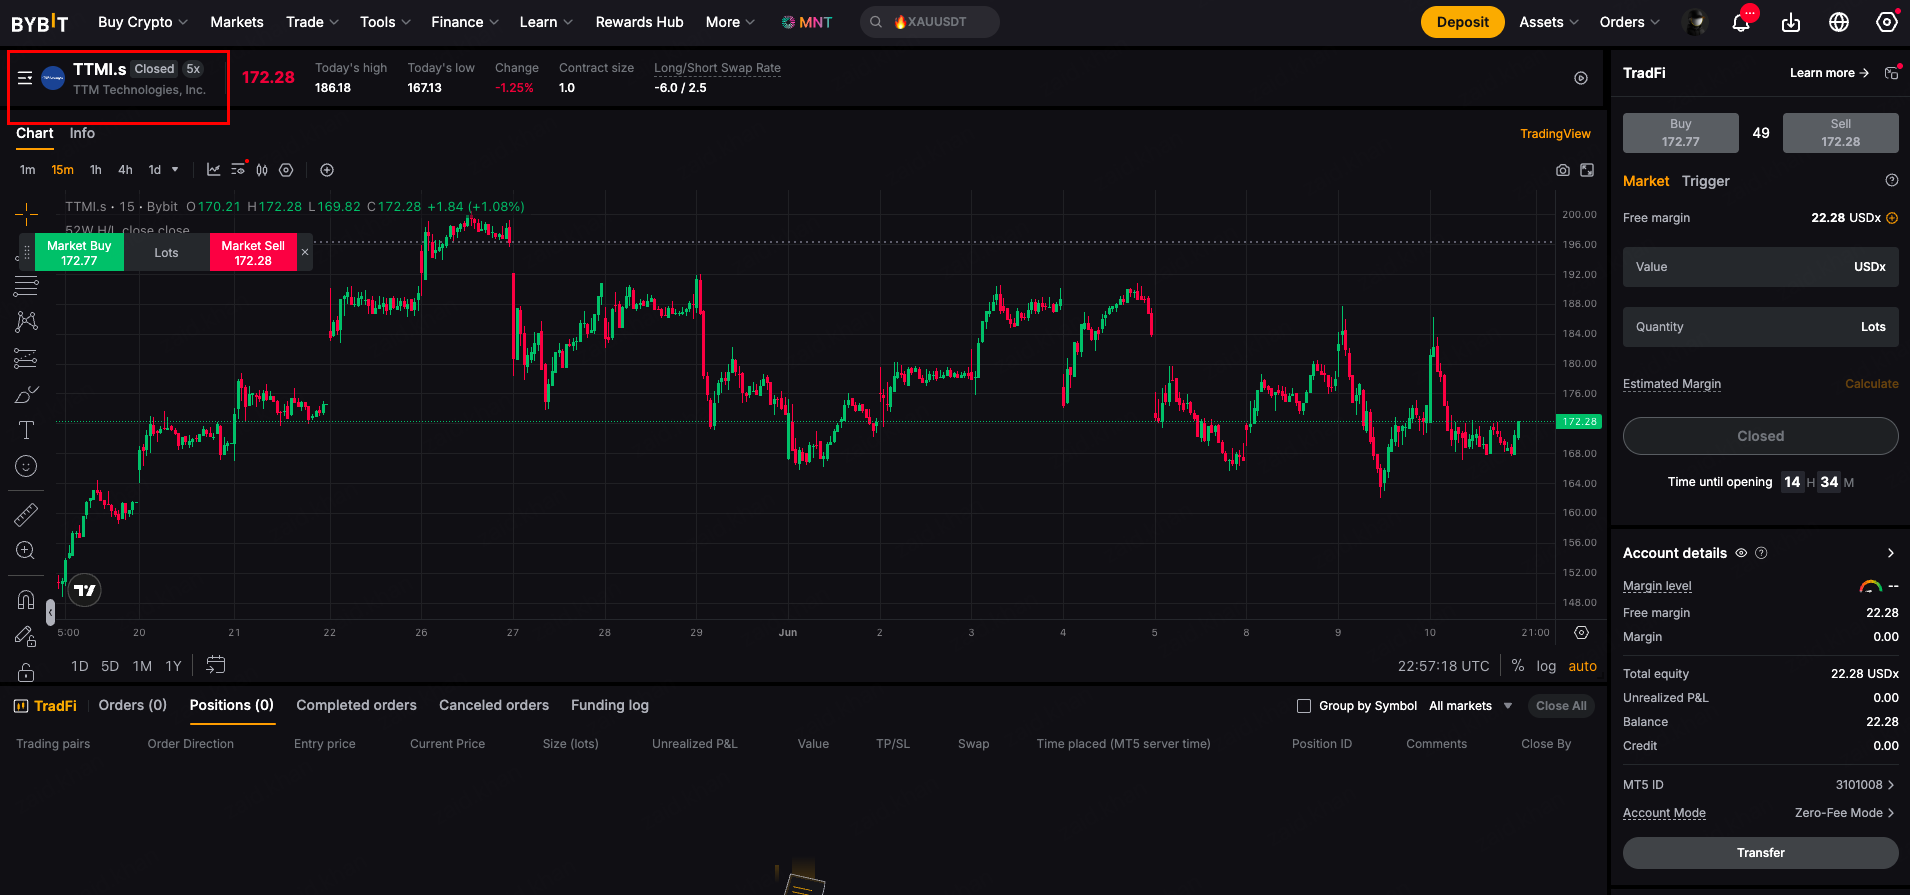Open the long position forecasting tool

tap(26, 358)
